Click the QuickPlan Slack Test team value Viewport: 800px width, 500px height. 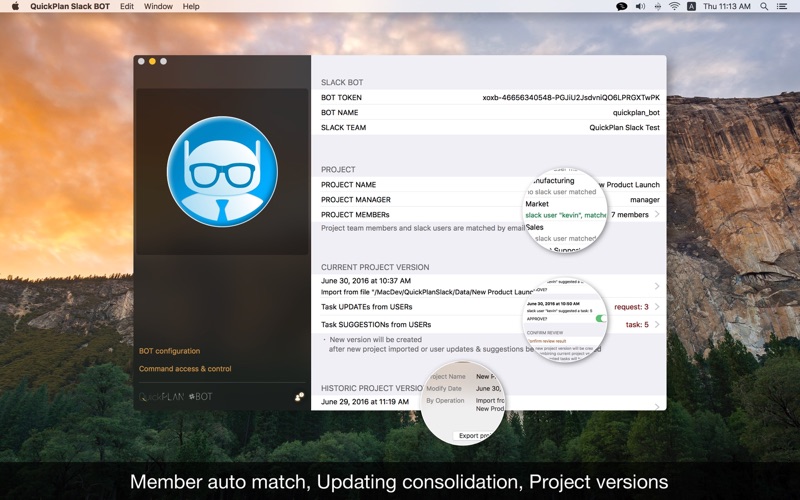pyautogui.click(x=624, y=128)
